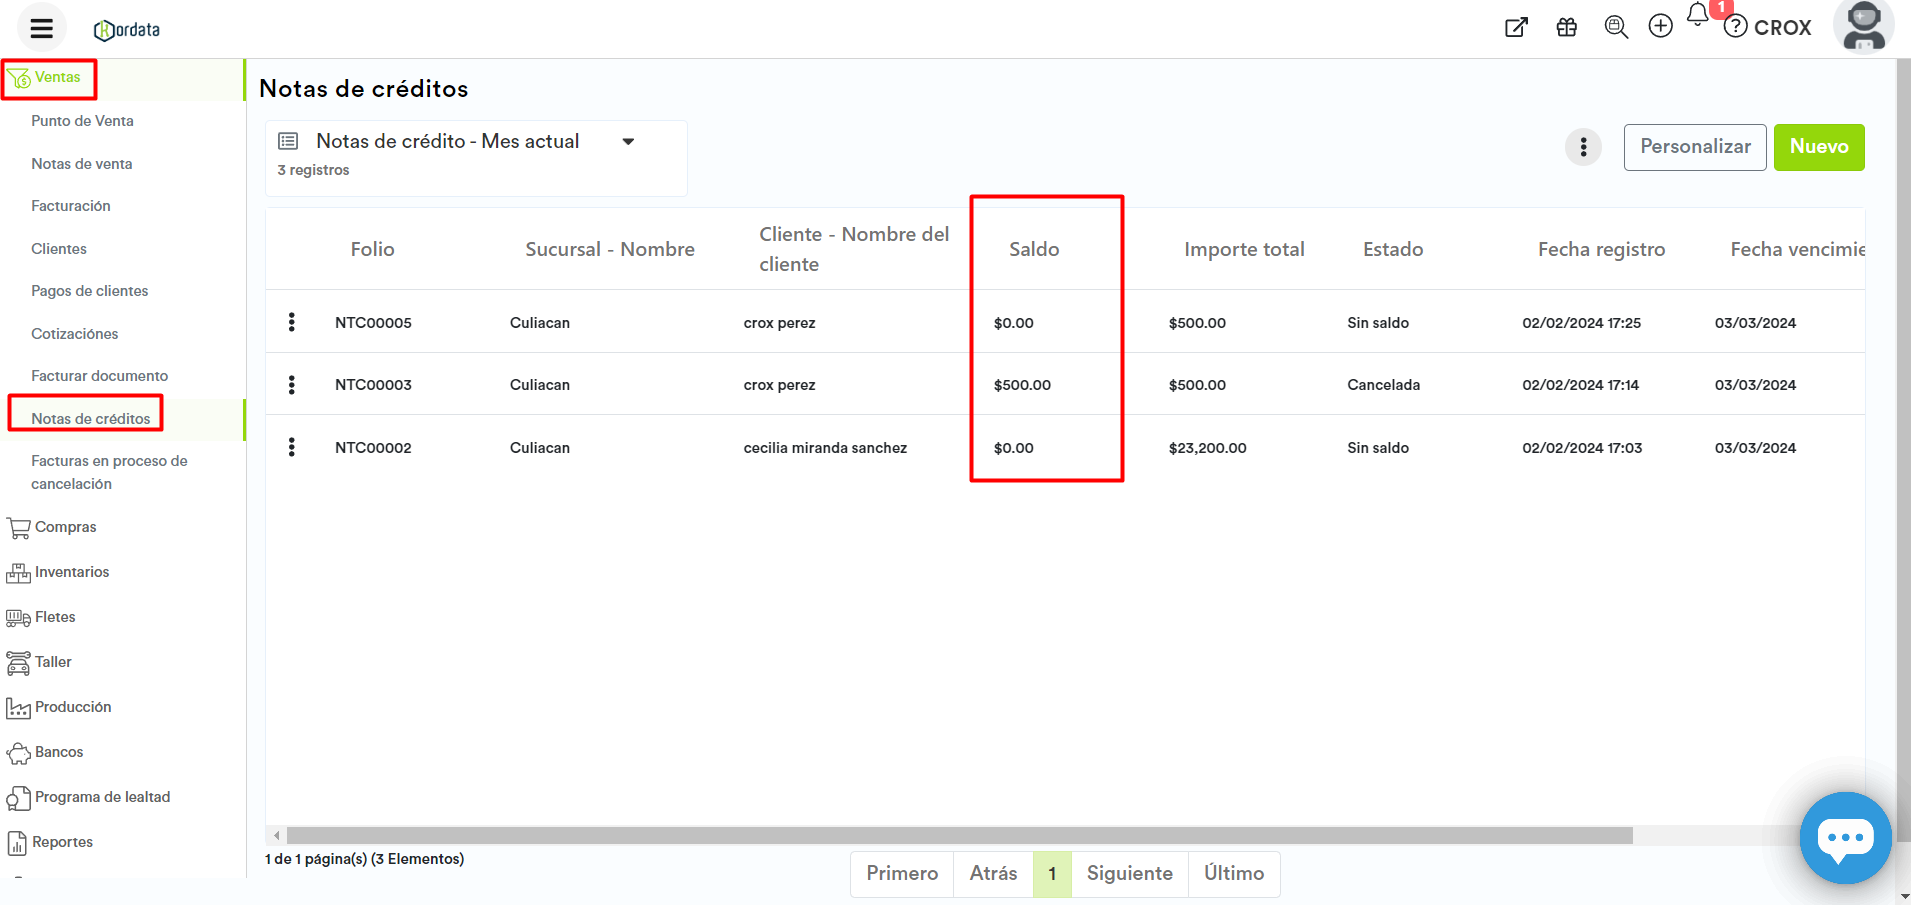Open the chat support bubble

[1844, 837]
